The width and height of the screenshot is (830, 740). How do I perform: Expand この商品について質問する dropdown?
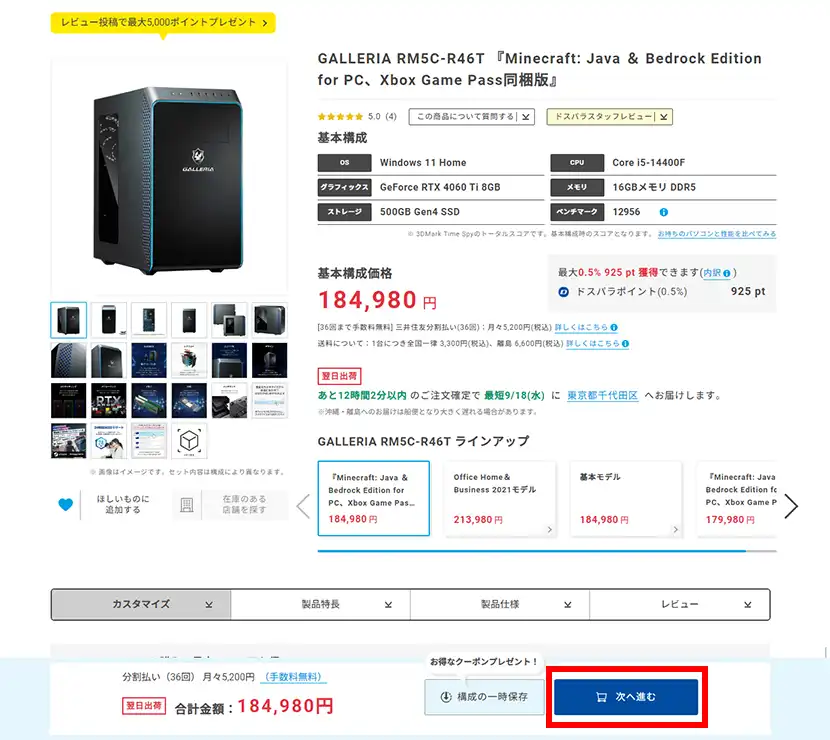472,116
